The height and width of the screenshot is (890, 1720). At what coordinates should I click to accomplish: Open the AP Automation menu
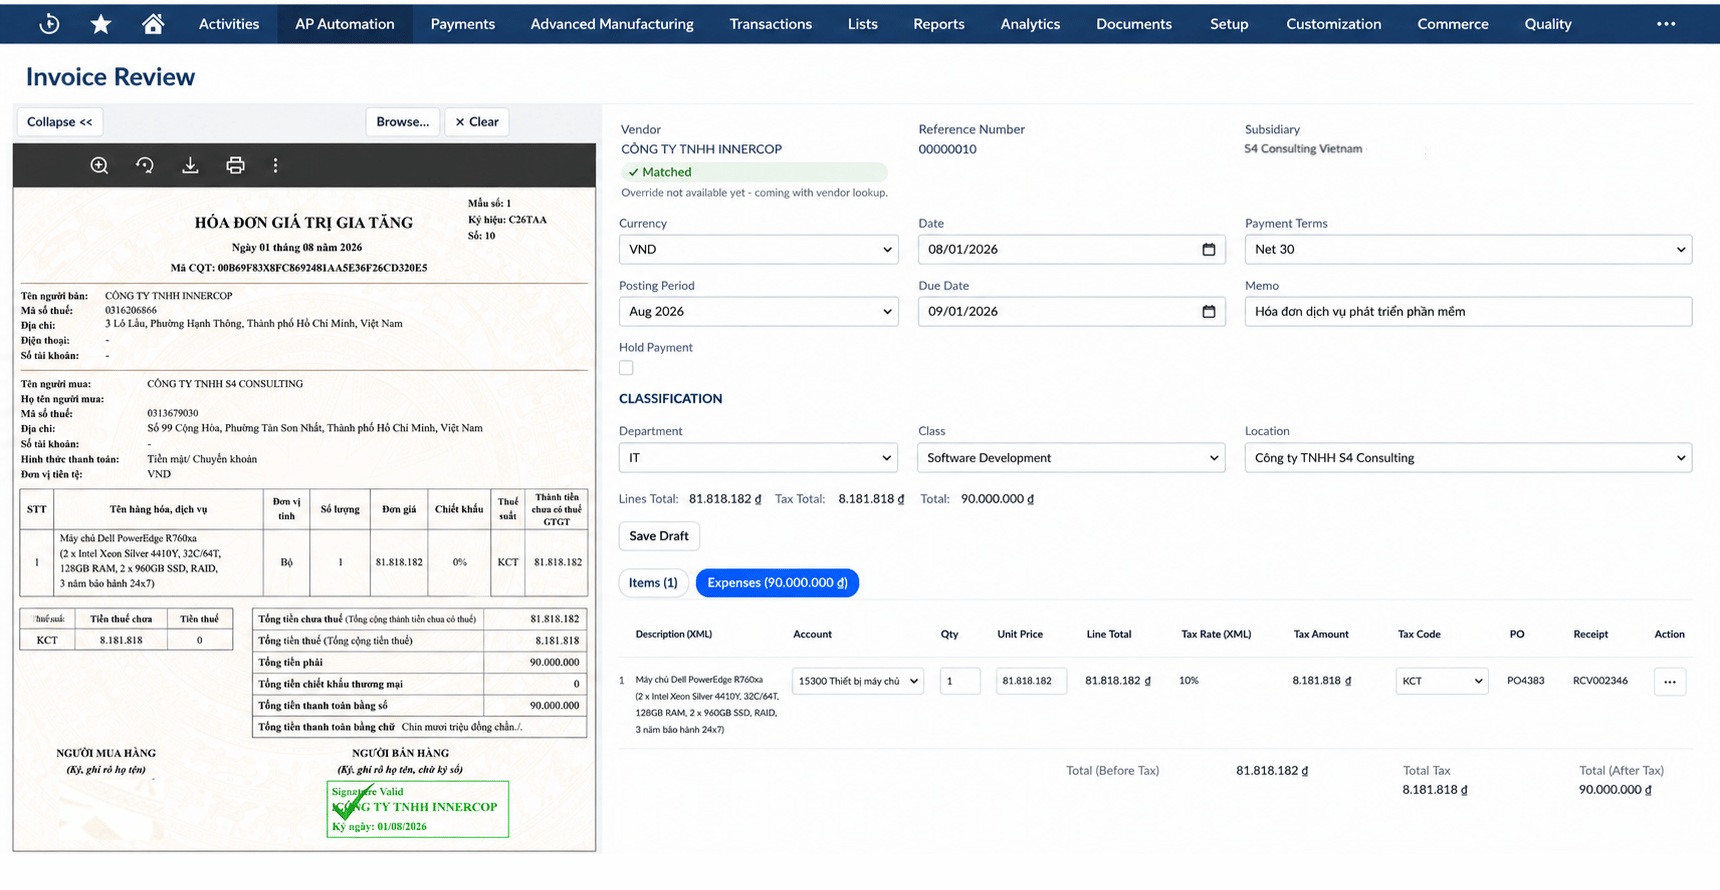345,24
